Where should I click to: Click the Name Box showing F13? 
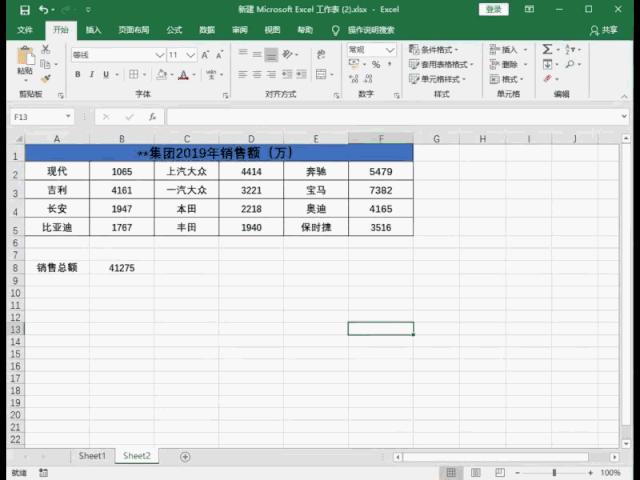(x=41, y=117)
